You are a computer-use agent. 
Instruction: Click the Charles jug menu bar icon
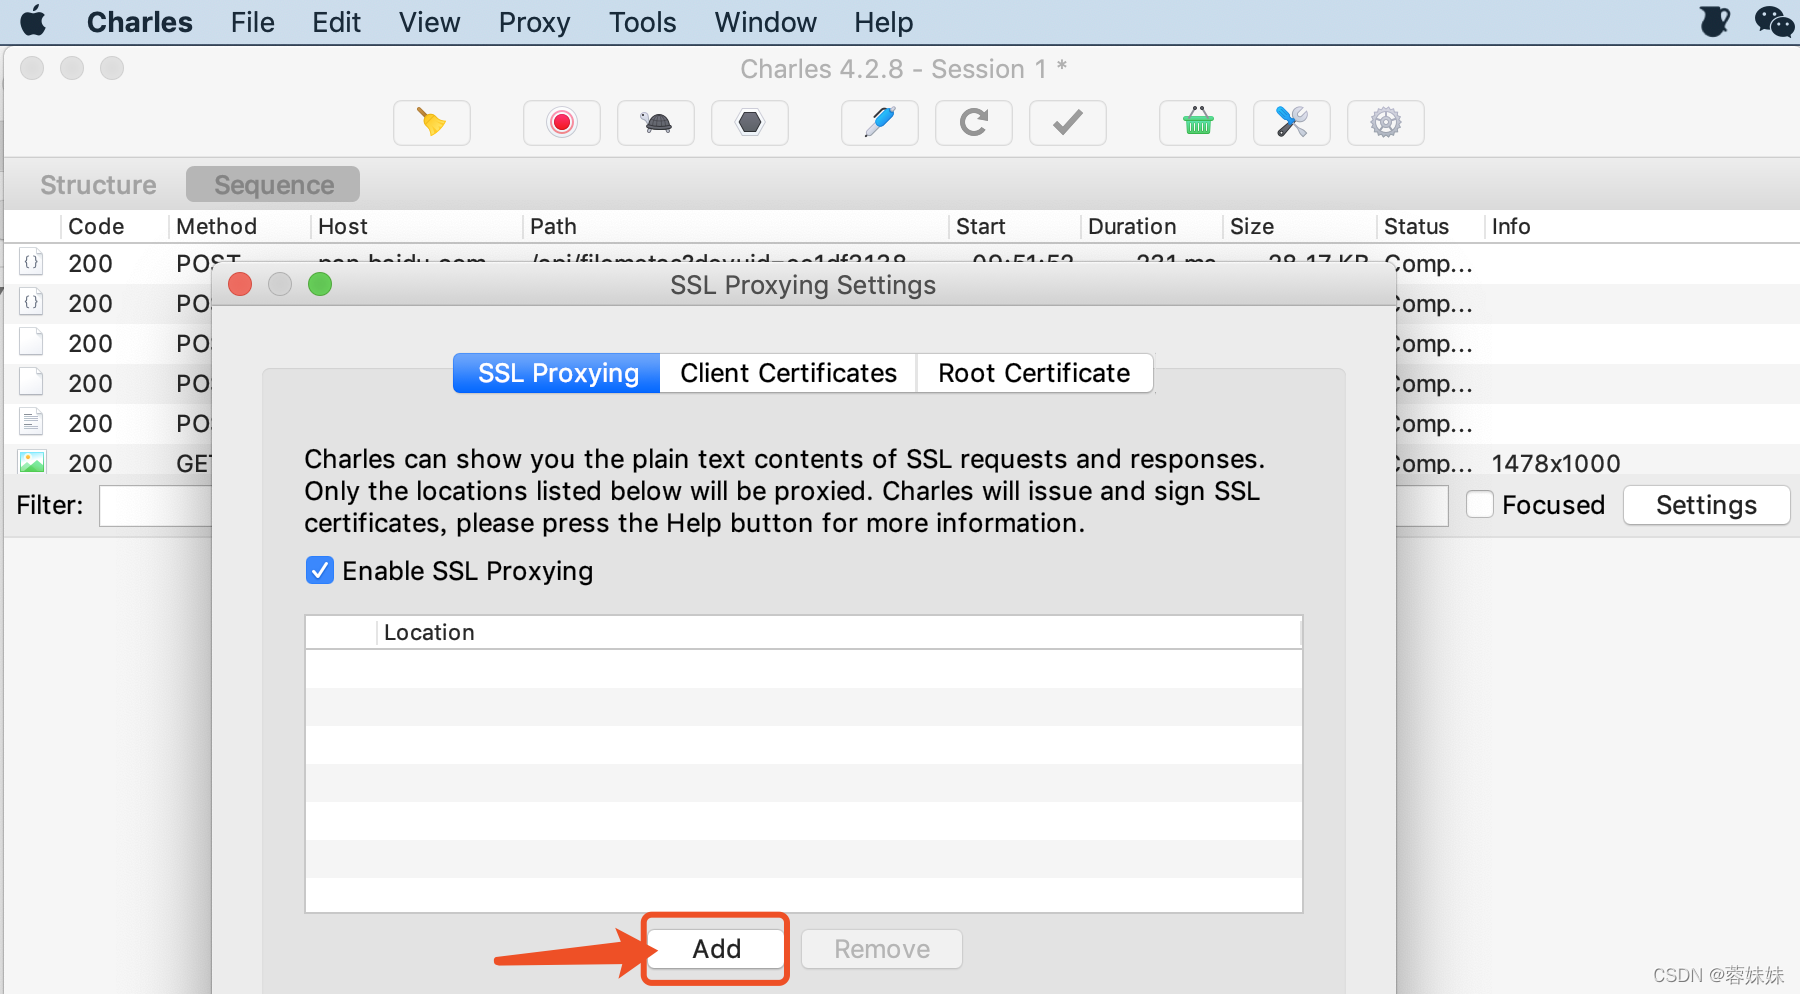tap(1714, 21)
